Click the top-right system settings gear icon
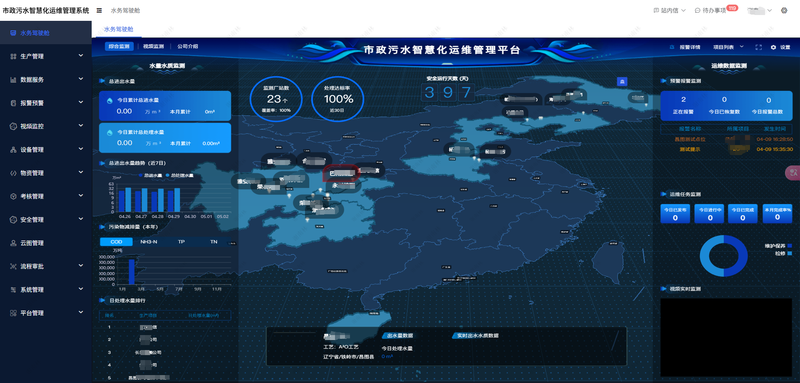800x383 pixels. [x=784, y=10]
